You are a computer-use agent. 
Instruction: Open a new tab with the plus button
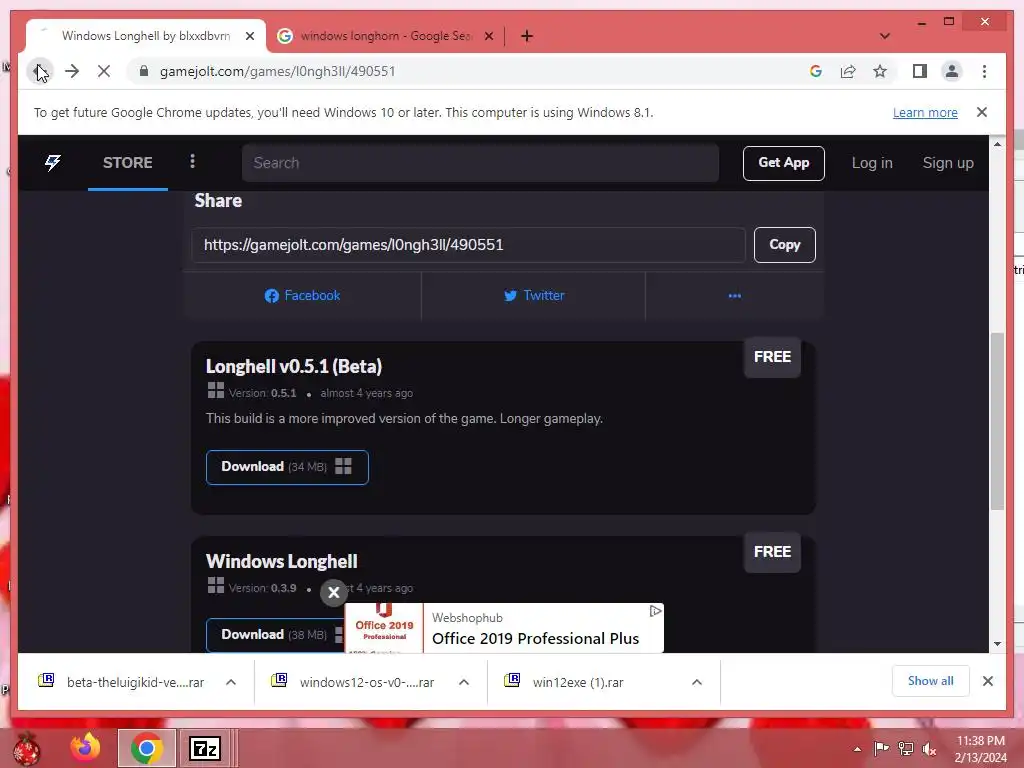527,36
